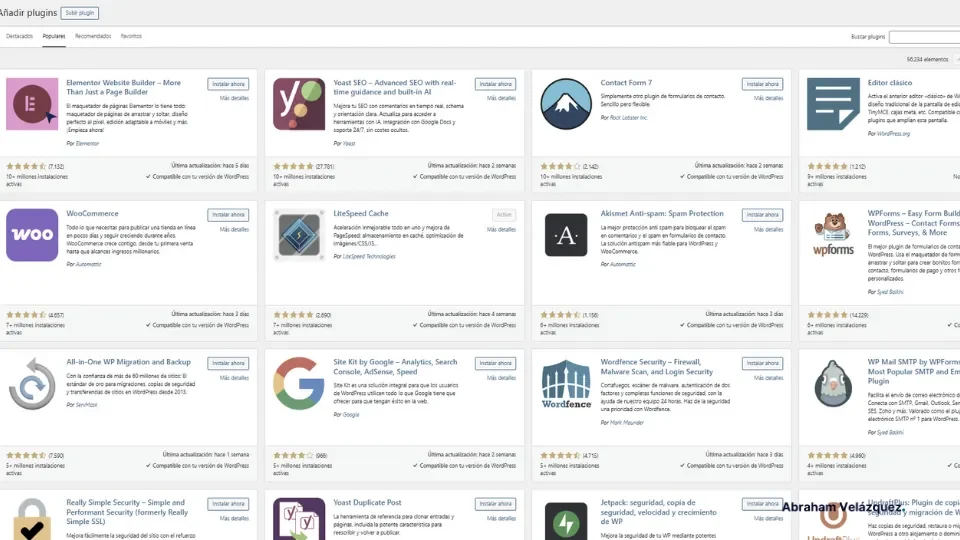
Task: Select the WooCommerce purple logo
Action: pyautogui.click(x=32, y=235)
